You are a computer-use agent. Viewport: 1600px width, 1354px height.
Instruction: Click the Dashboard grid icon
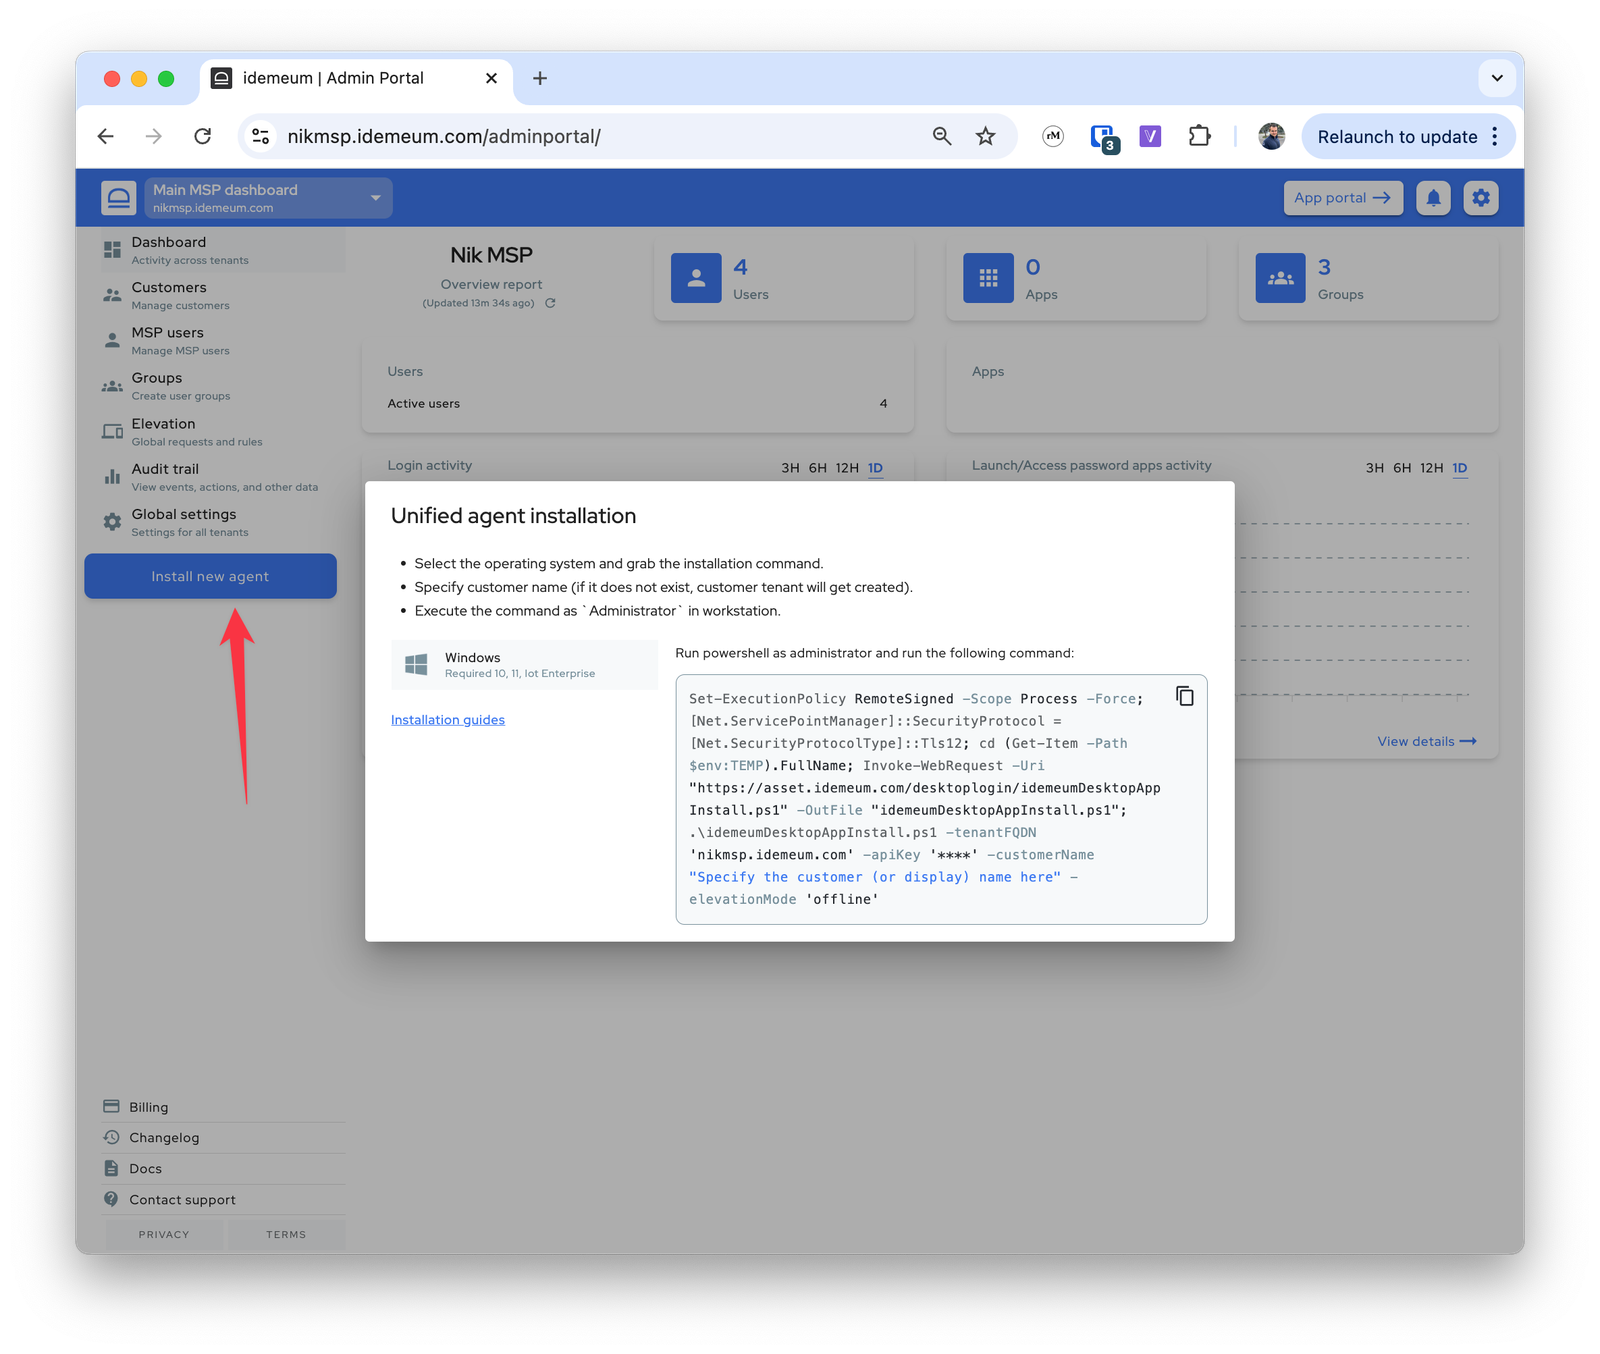112,250
